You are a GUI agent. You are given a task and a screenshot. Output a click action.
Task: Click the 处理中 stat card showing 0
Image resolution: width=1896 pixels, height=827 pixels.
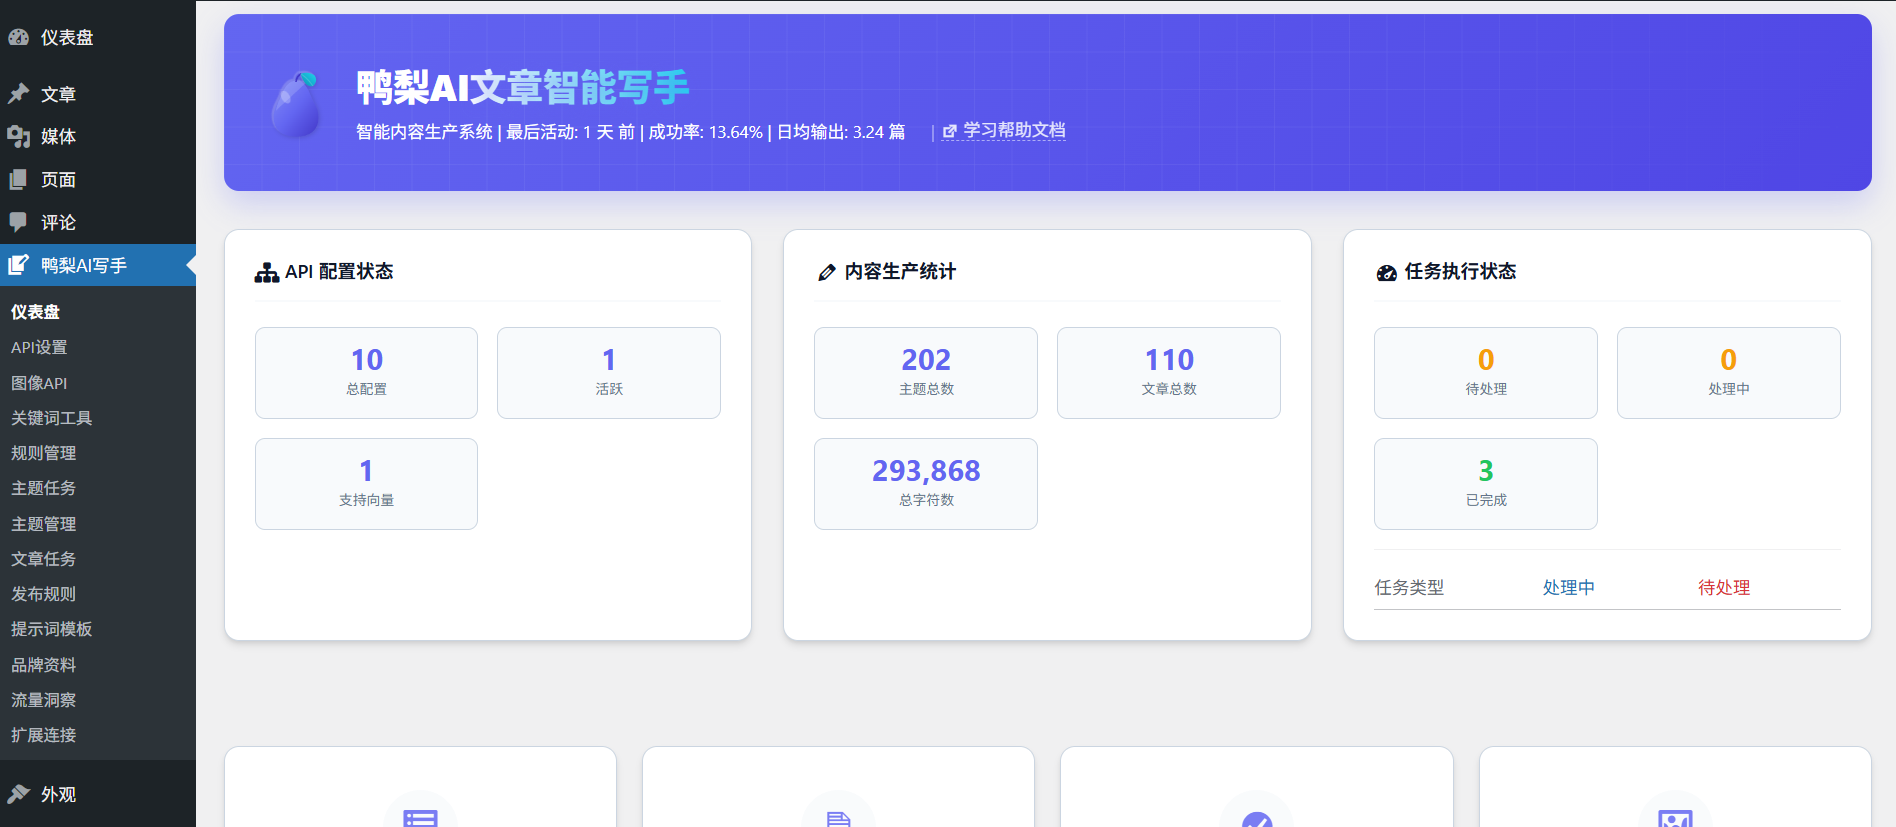point(1729,373)
